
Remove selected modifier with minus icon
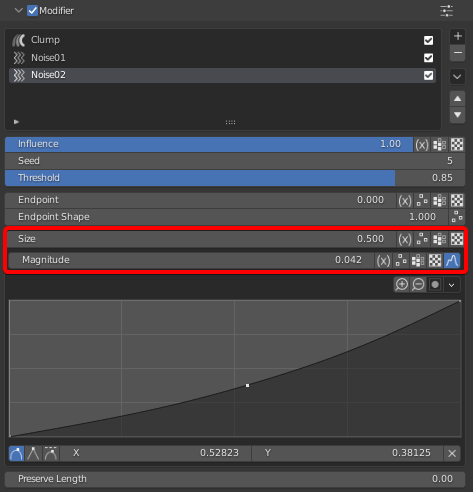(x=457, y=53)
